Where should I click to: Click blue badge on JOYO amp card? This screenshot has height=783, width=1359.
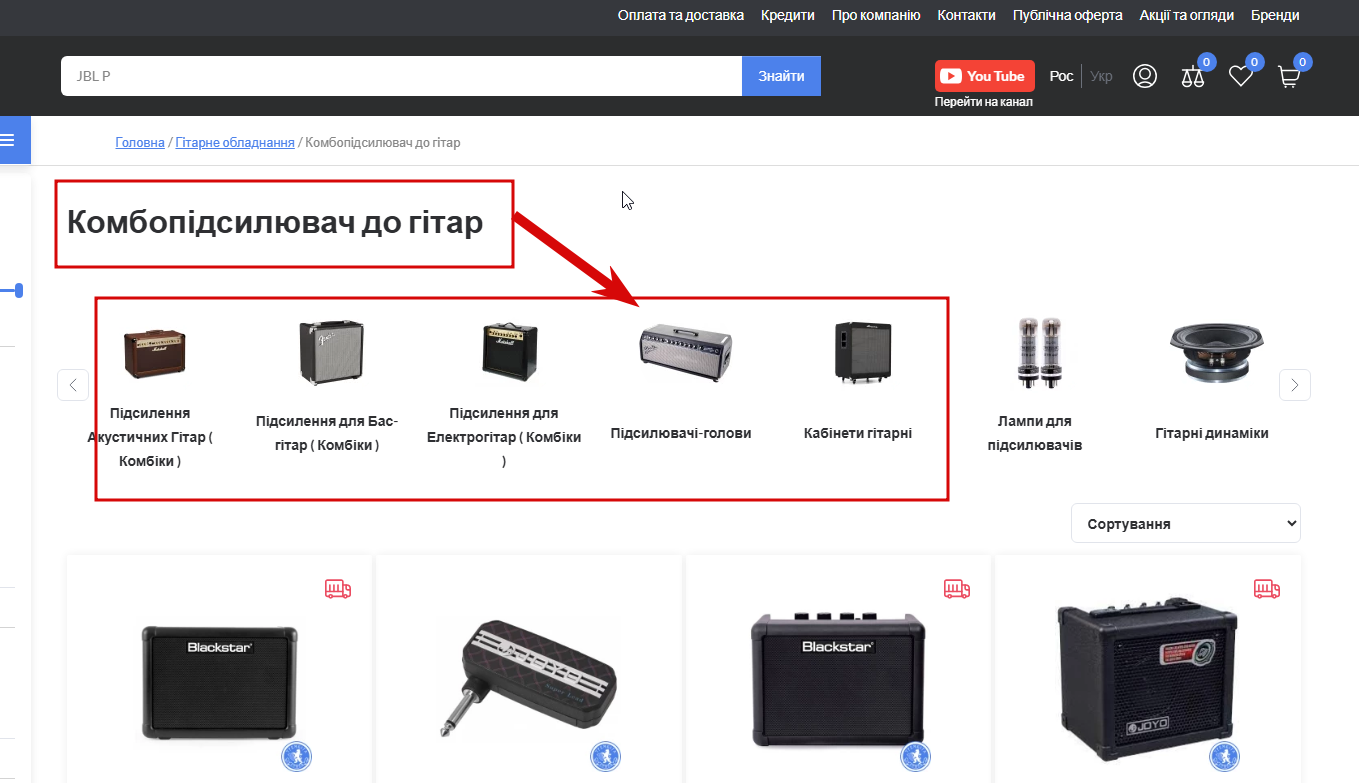(x=1225, y=757)
